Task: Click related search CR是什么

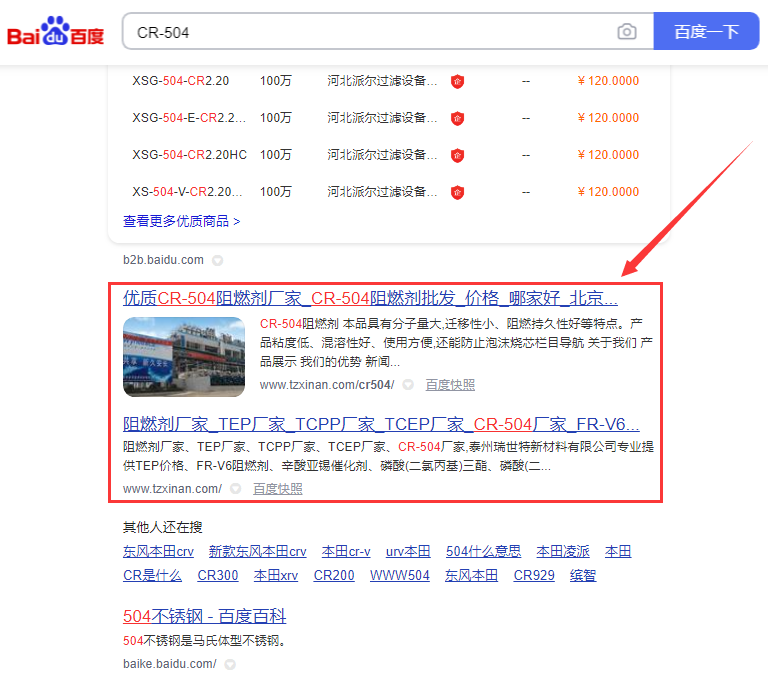Action: [152, 575]
